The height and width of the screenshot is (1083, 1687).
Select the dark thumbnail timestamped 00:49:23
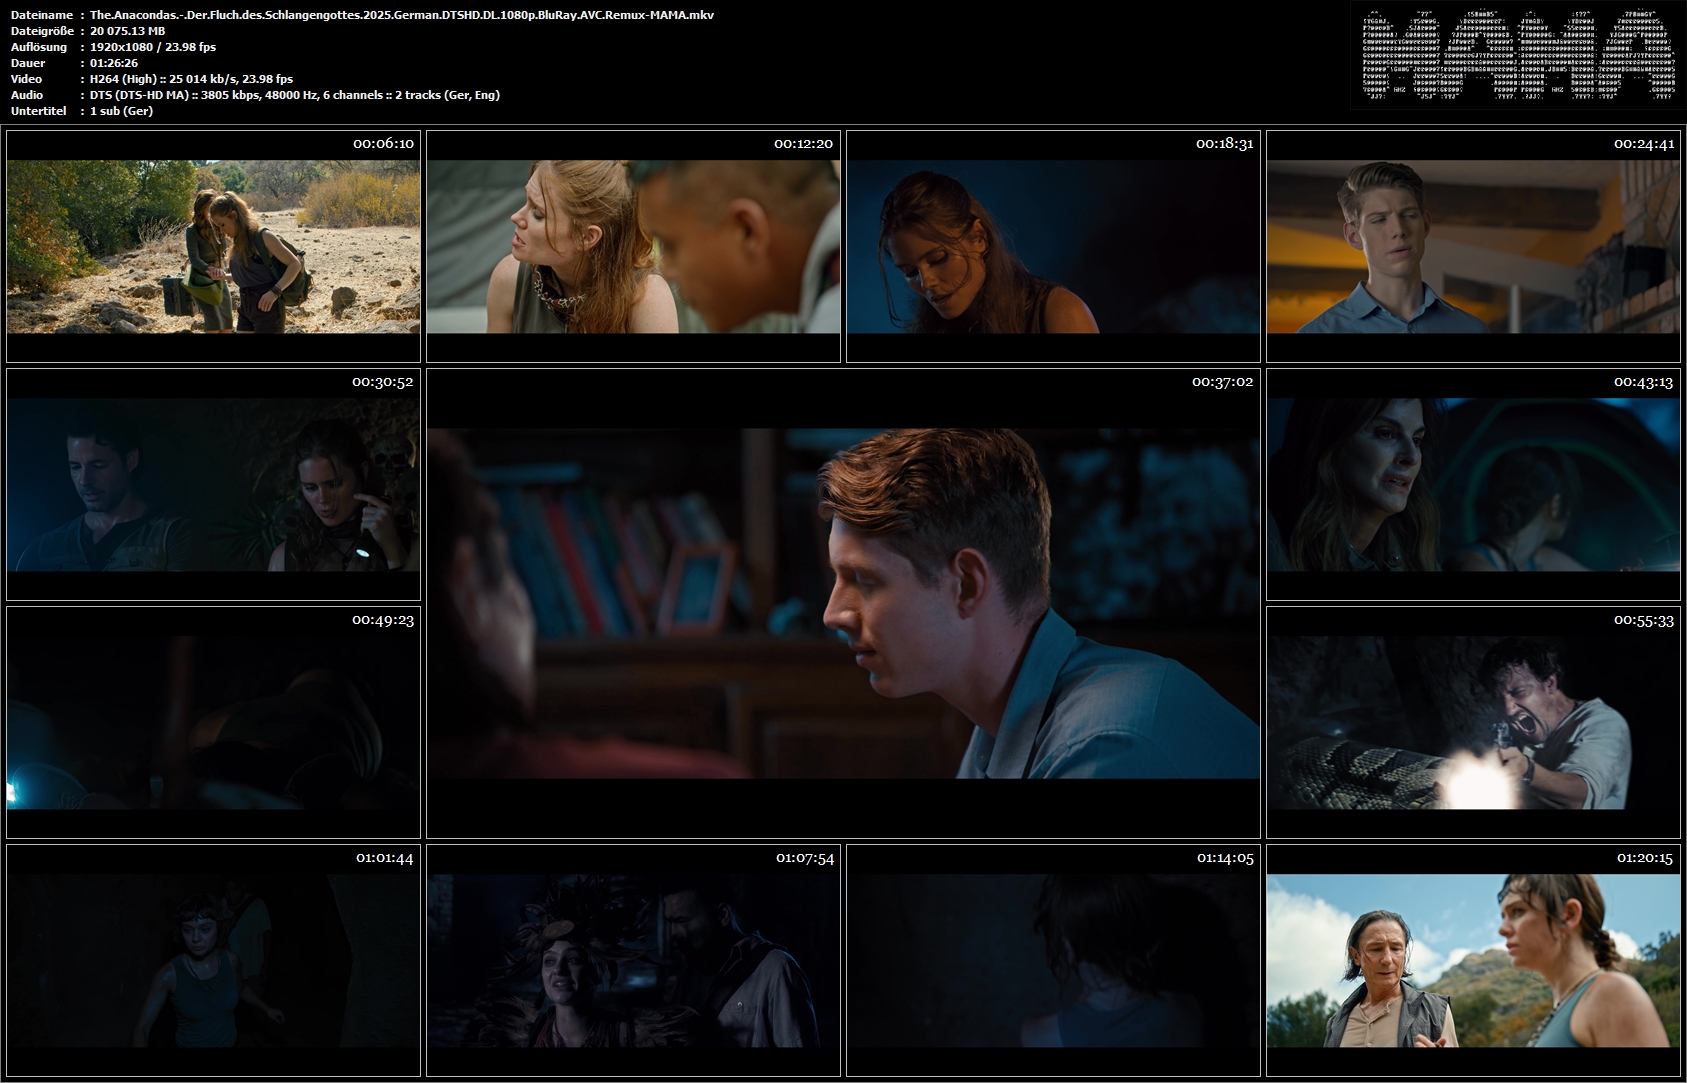pyautogui.click(x=213, y=722)
